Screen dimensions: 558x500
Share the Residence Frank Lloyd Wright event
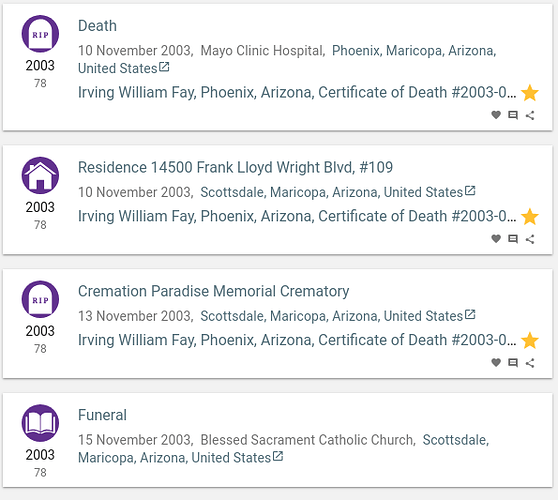(x=530, y=239)
